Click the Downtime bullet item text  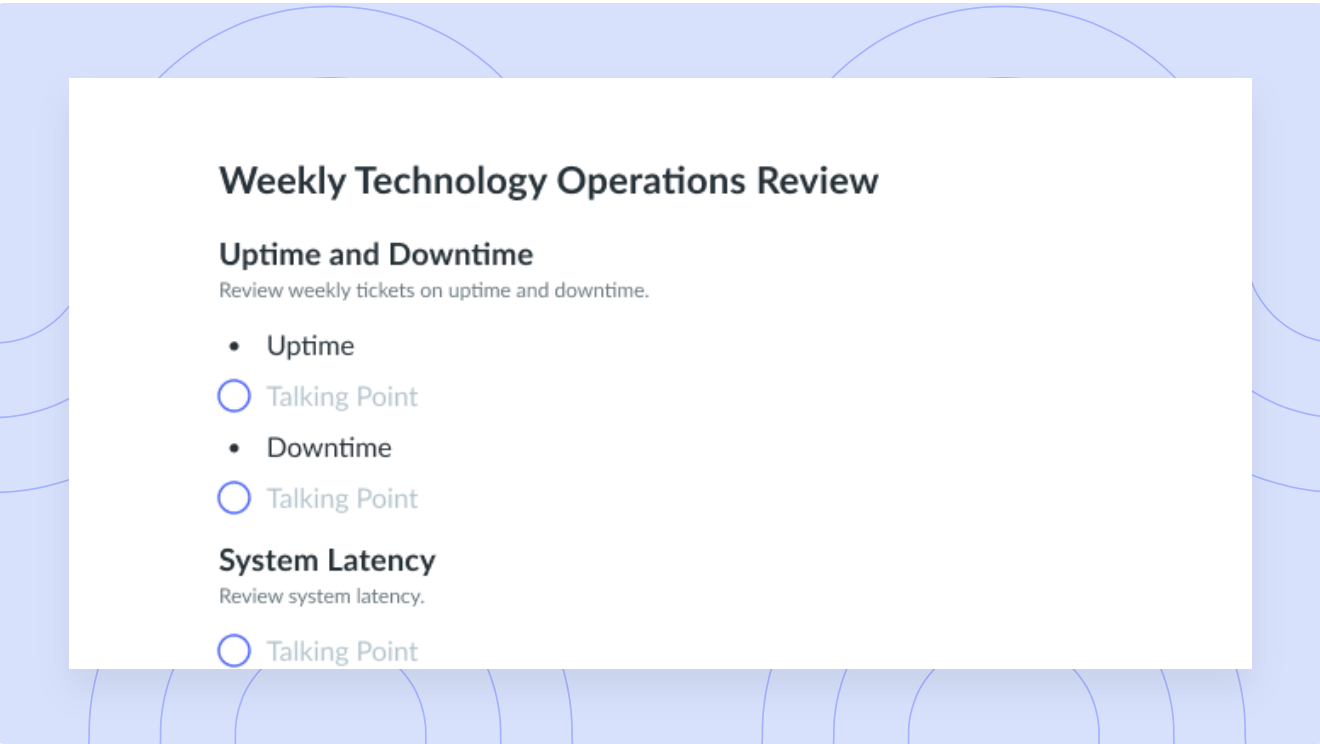pyautogui.click(x=328, y=448)
